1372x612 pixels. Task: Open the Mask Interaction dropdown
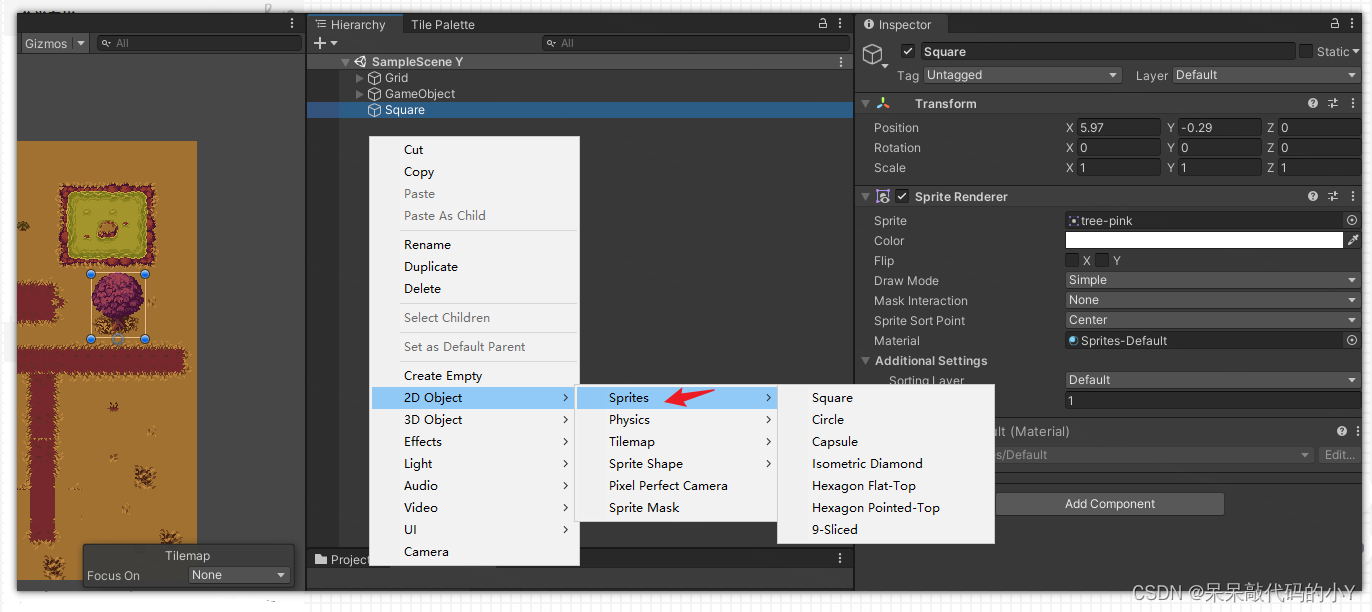click(1213, 300)
